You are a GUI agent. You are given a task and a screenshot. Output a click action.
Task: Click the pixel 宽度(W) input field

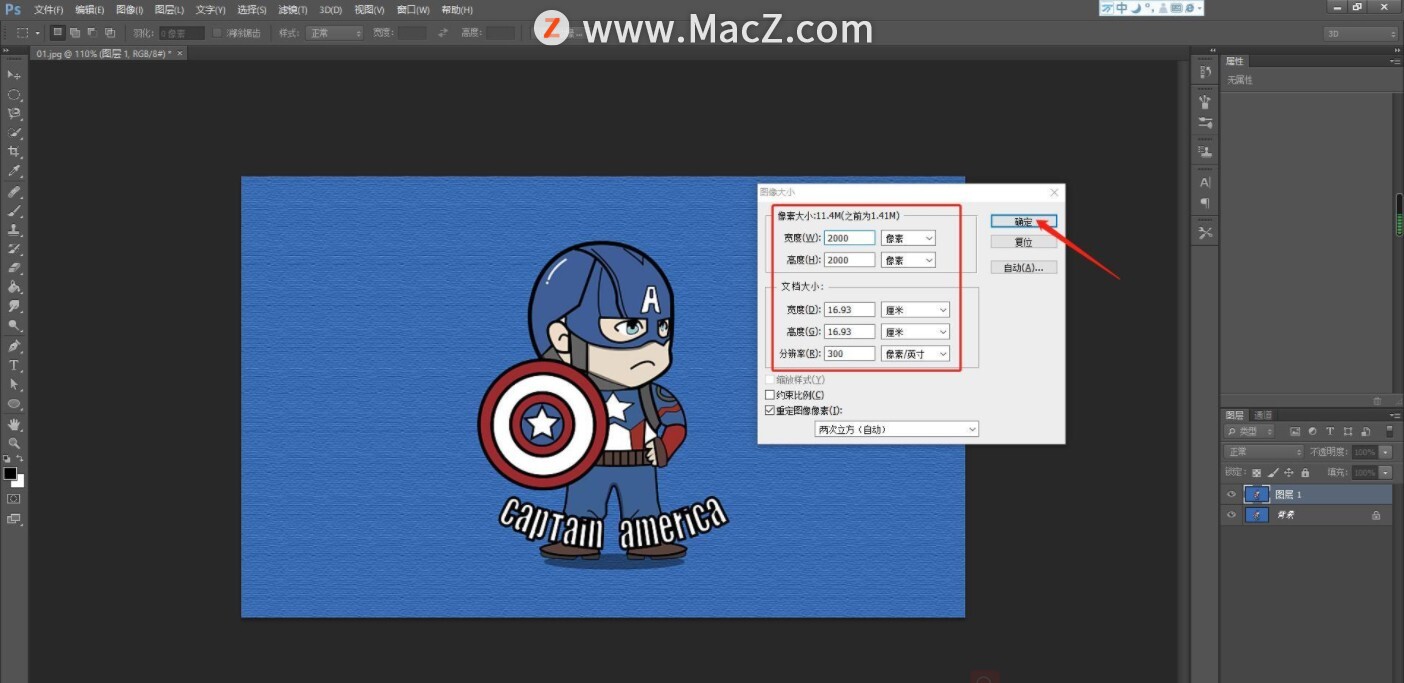tap(850, 238)
